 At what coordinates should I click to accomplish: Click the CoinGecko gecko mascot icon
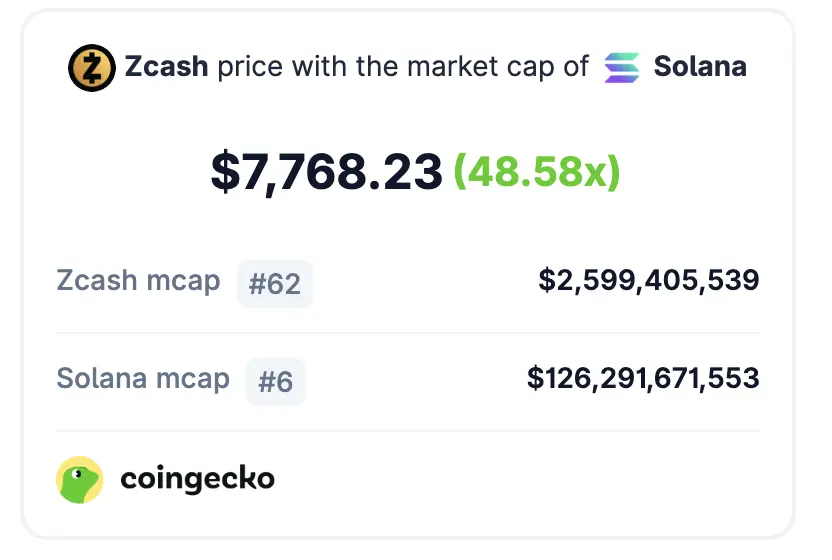point(80,480)
